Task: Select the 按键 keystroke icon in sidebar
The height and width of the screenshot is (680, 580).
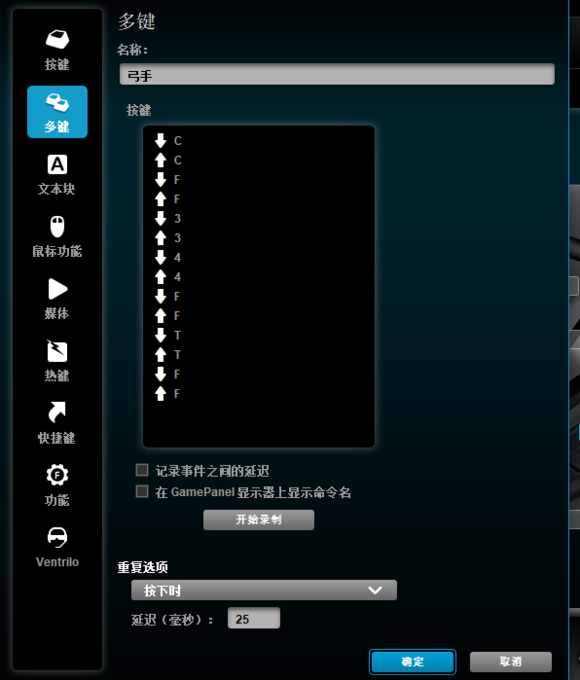Action: [x=57, y=39]
